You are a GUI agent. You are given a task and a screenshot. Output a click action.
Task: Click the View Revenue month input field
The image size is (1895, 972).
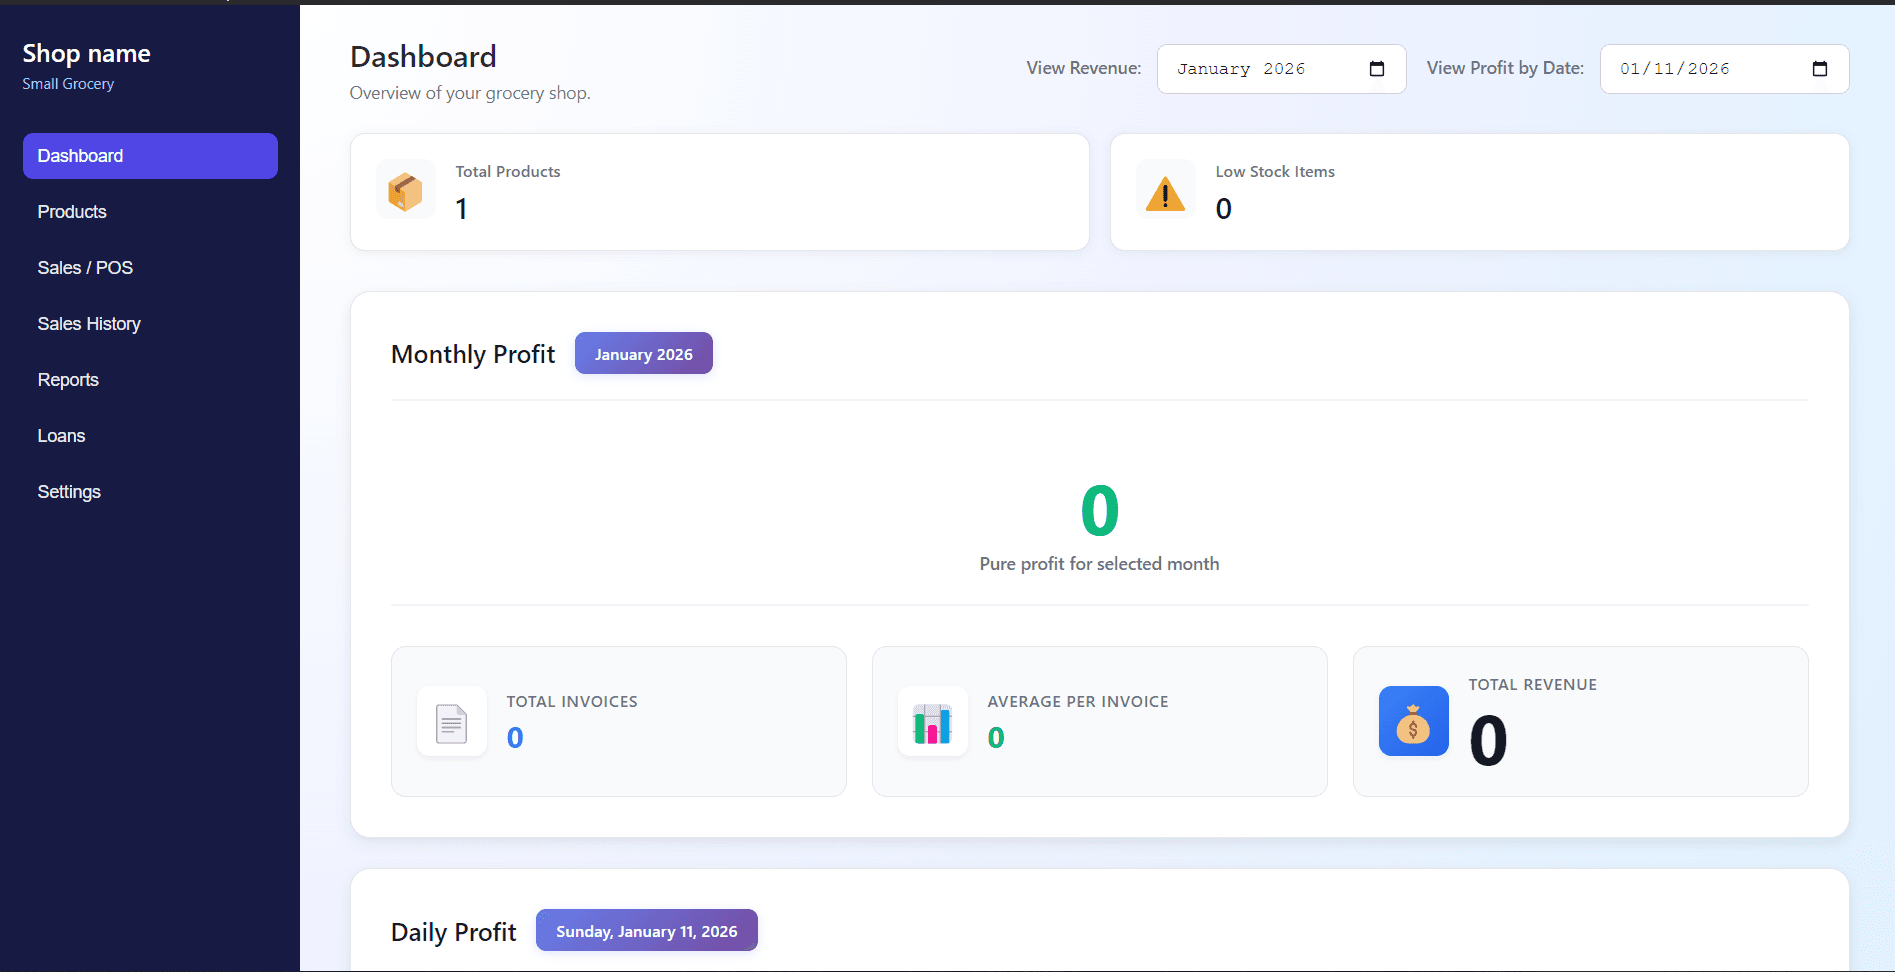click(x=1281, y=69)
